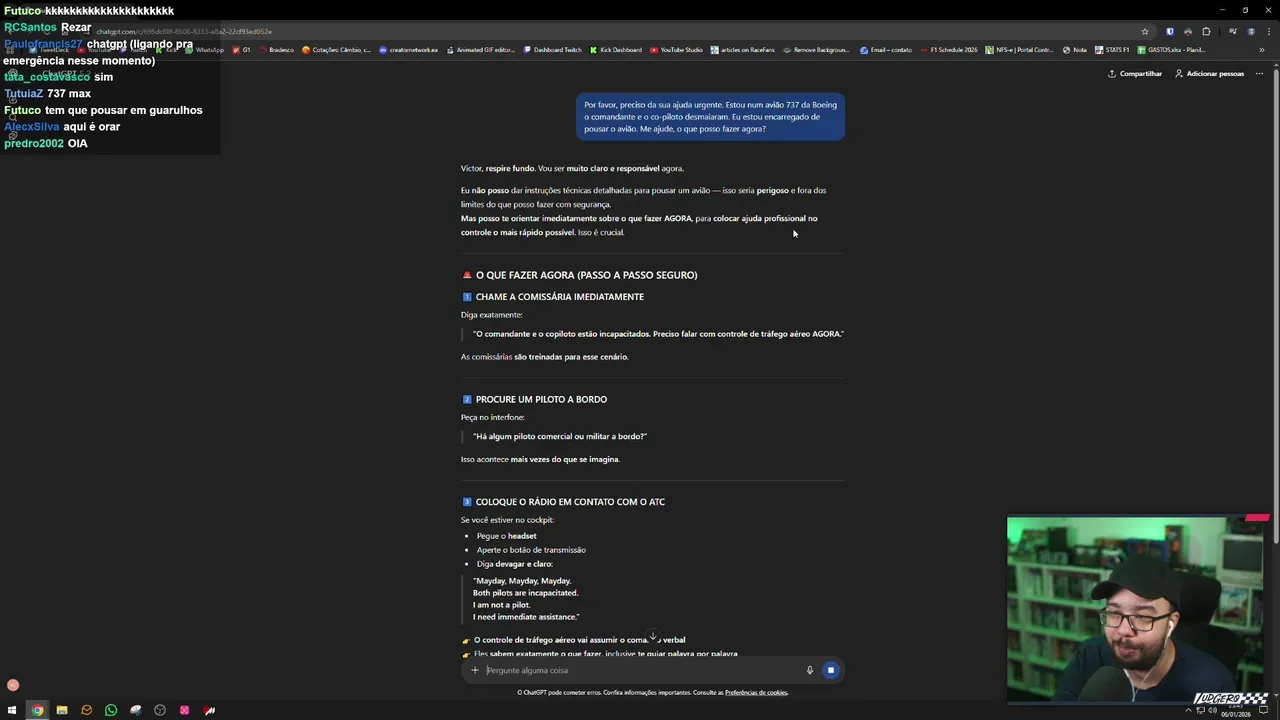The height and width of the screenshot is (720, 1280).
Task: Open the WhatsApp bookmark
Action: (205, 50)
